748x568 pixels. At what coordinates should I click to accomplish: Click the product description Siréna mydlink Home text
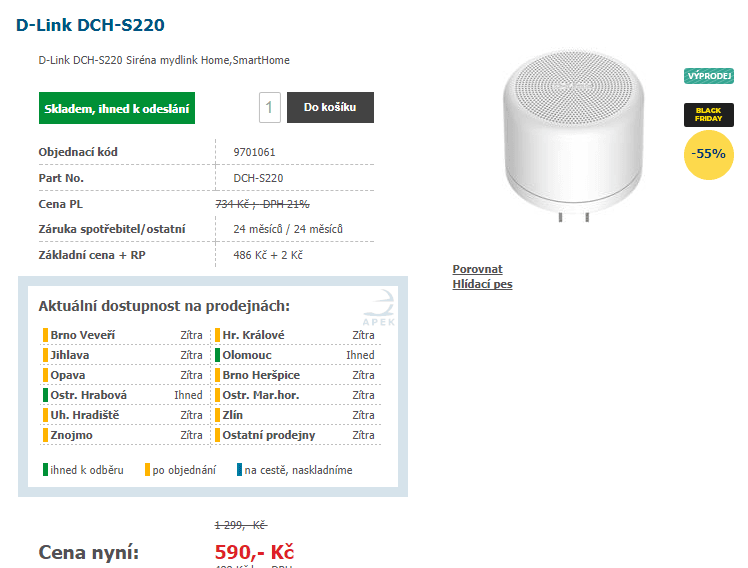pos(164,60)
